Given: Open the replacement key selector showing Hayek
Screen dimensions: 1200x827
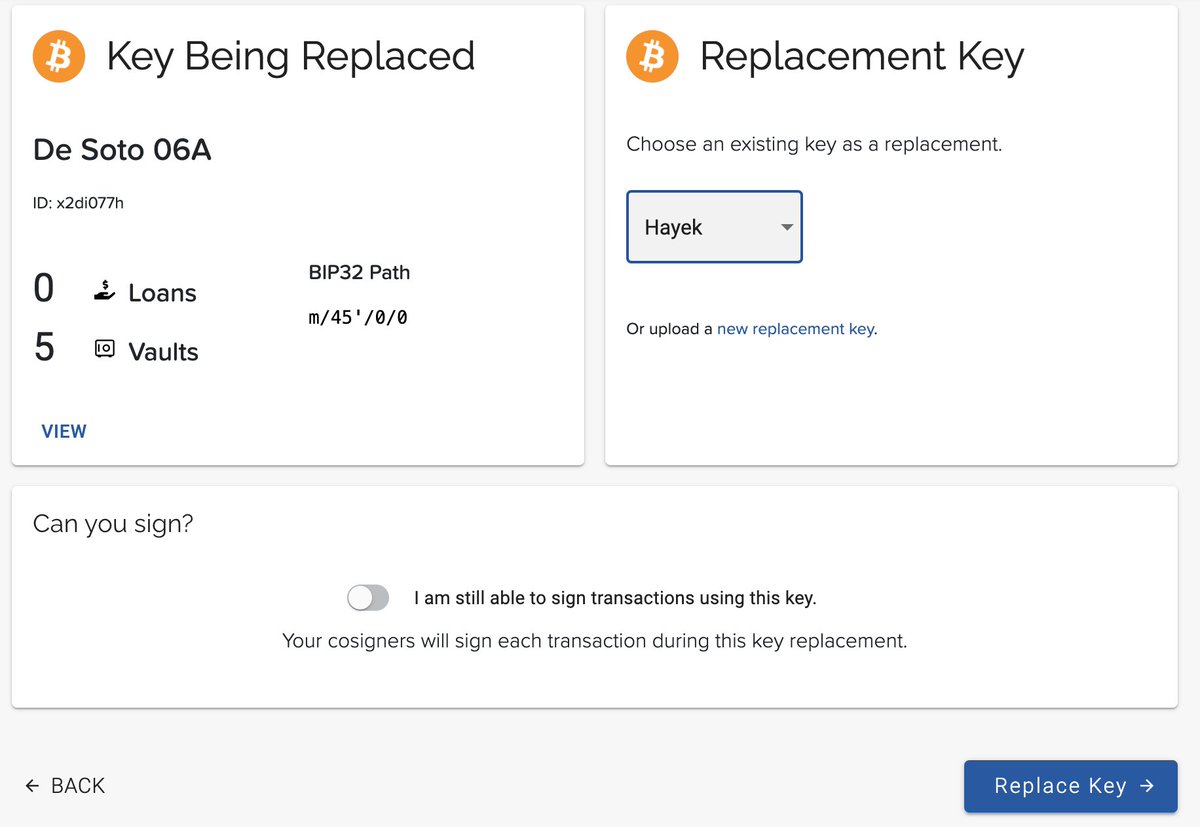Looking at the screenshot, I should [x=714, y=227].
